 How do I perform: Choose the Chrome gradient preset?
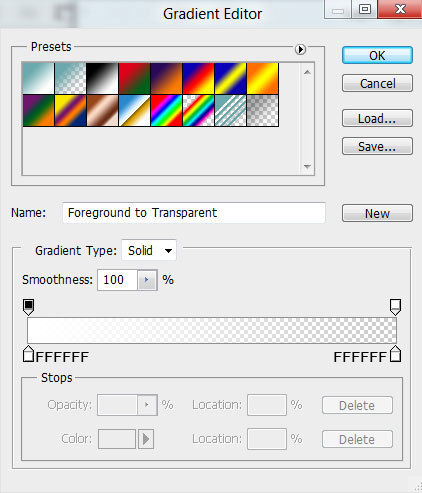click(x=134, y=110)
